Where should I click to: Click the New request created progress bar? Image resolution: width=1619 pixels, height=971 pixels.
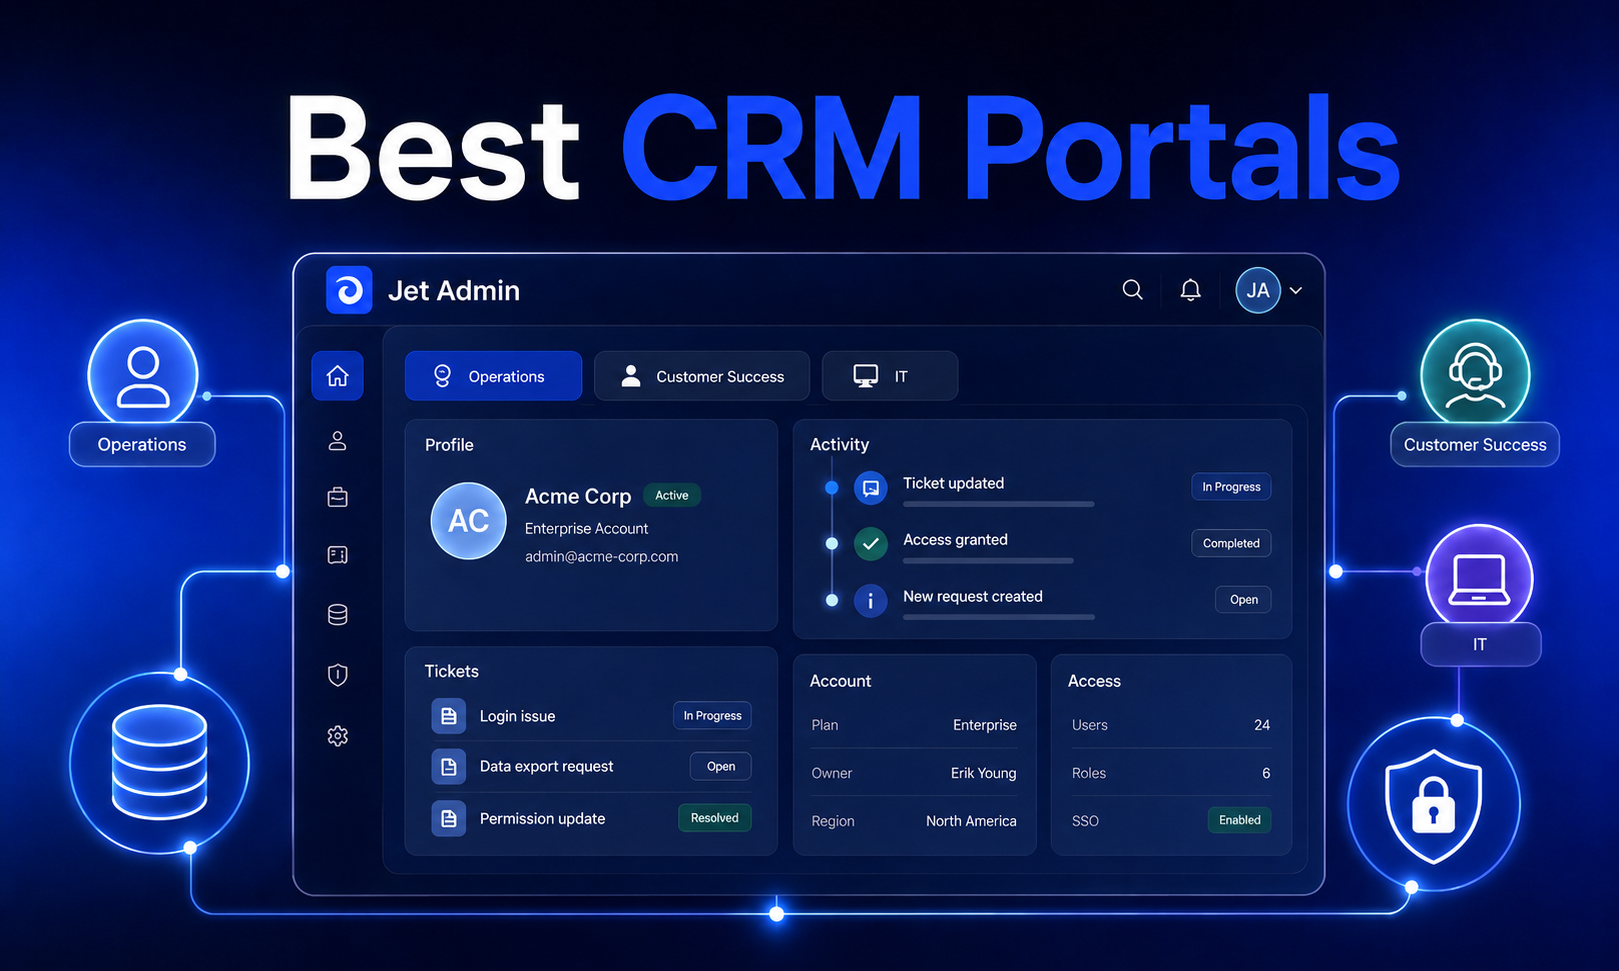pos(999,617)
